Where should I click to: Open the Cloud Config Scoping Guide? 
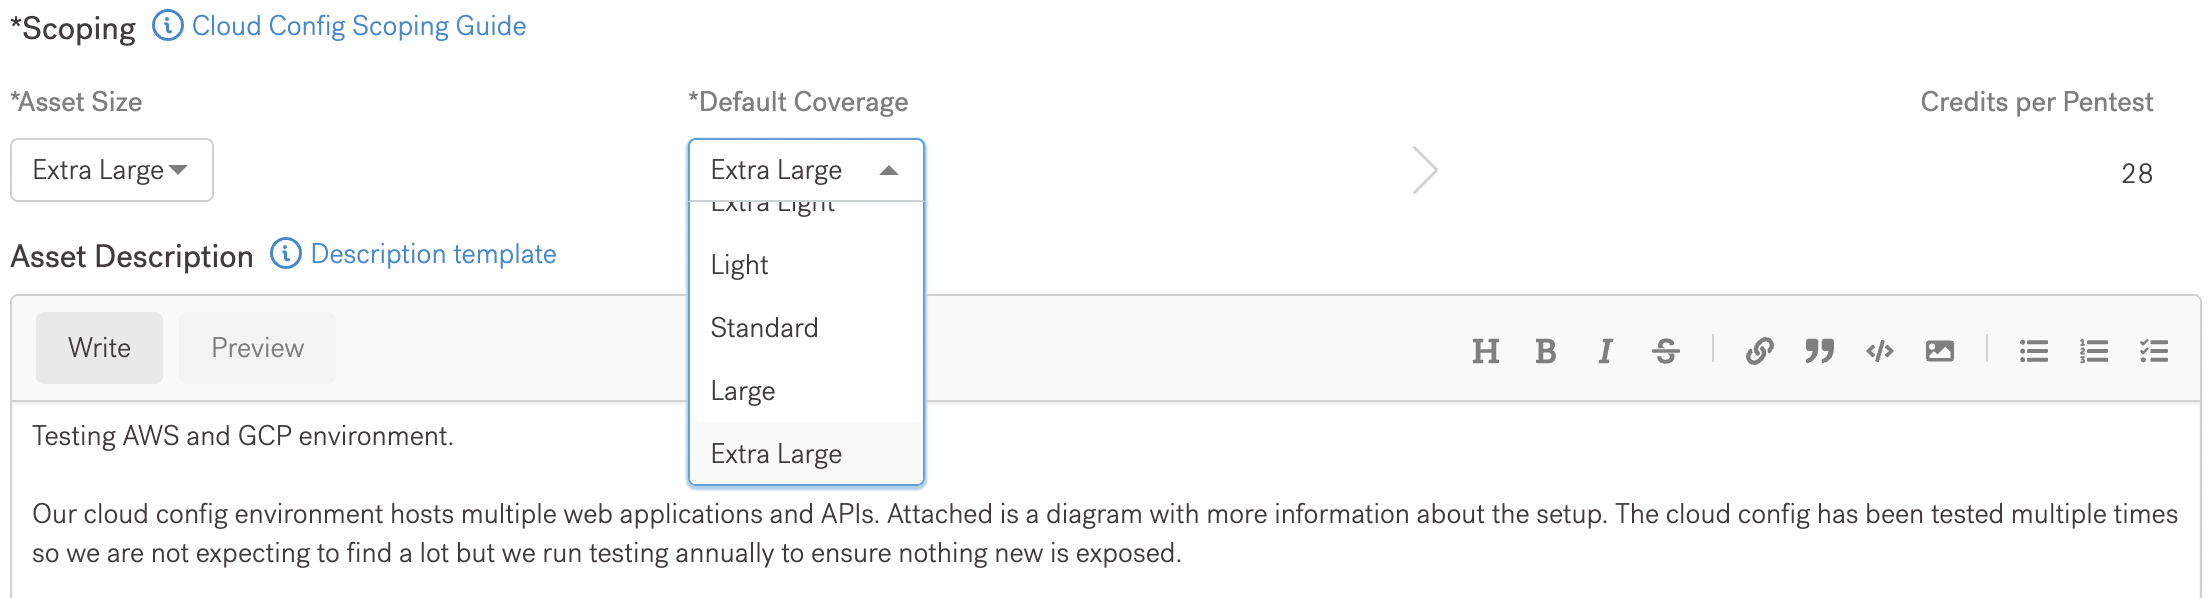pos(358,26)
